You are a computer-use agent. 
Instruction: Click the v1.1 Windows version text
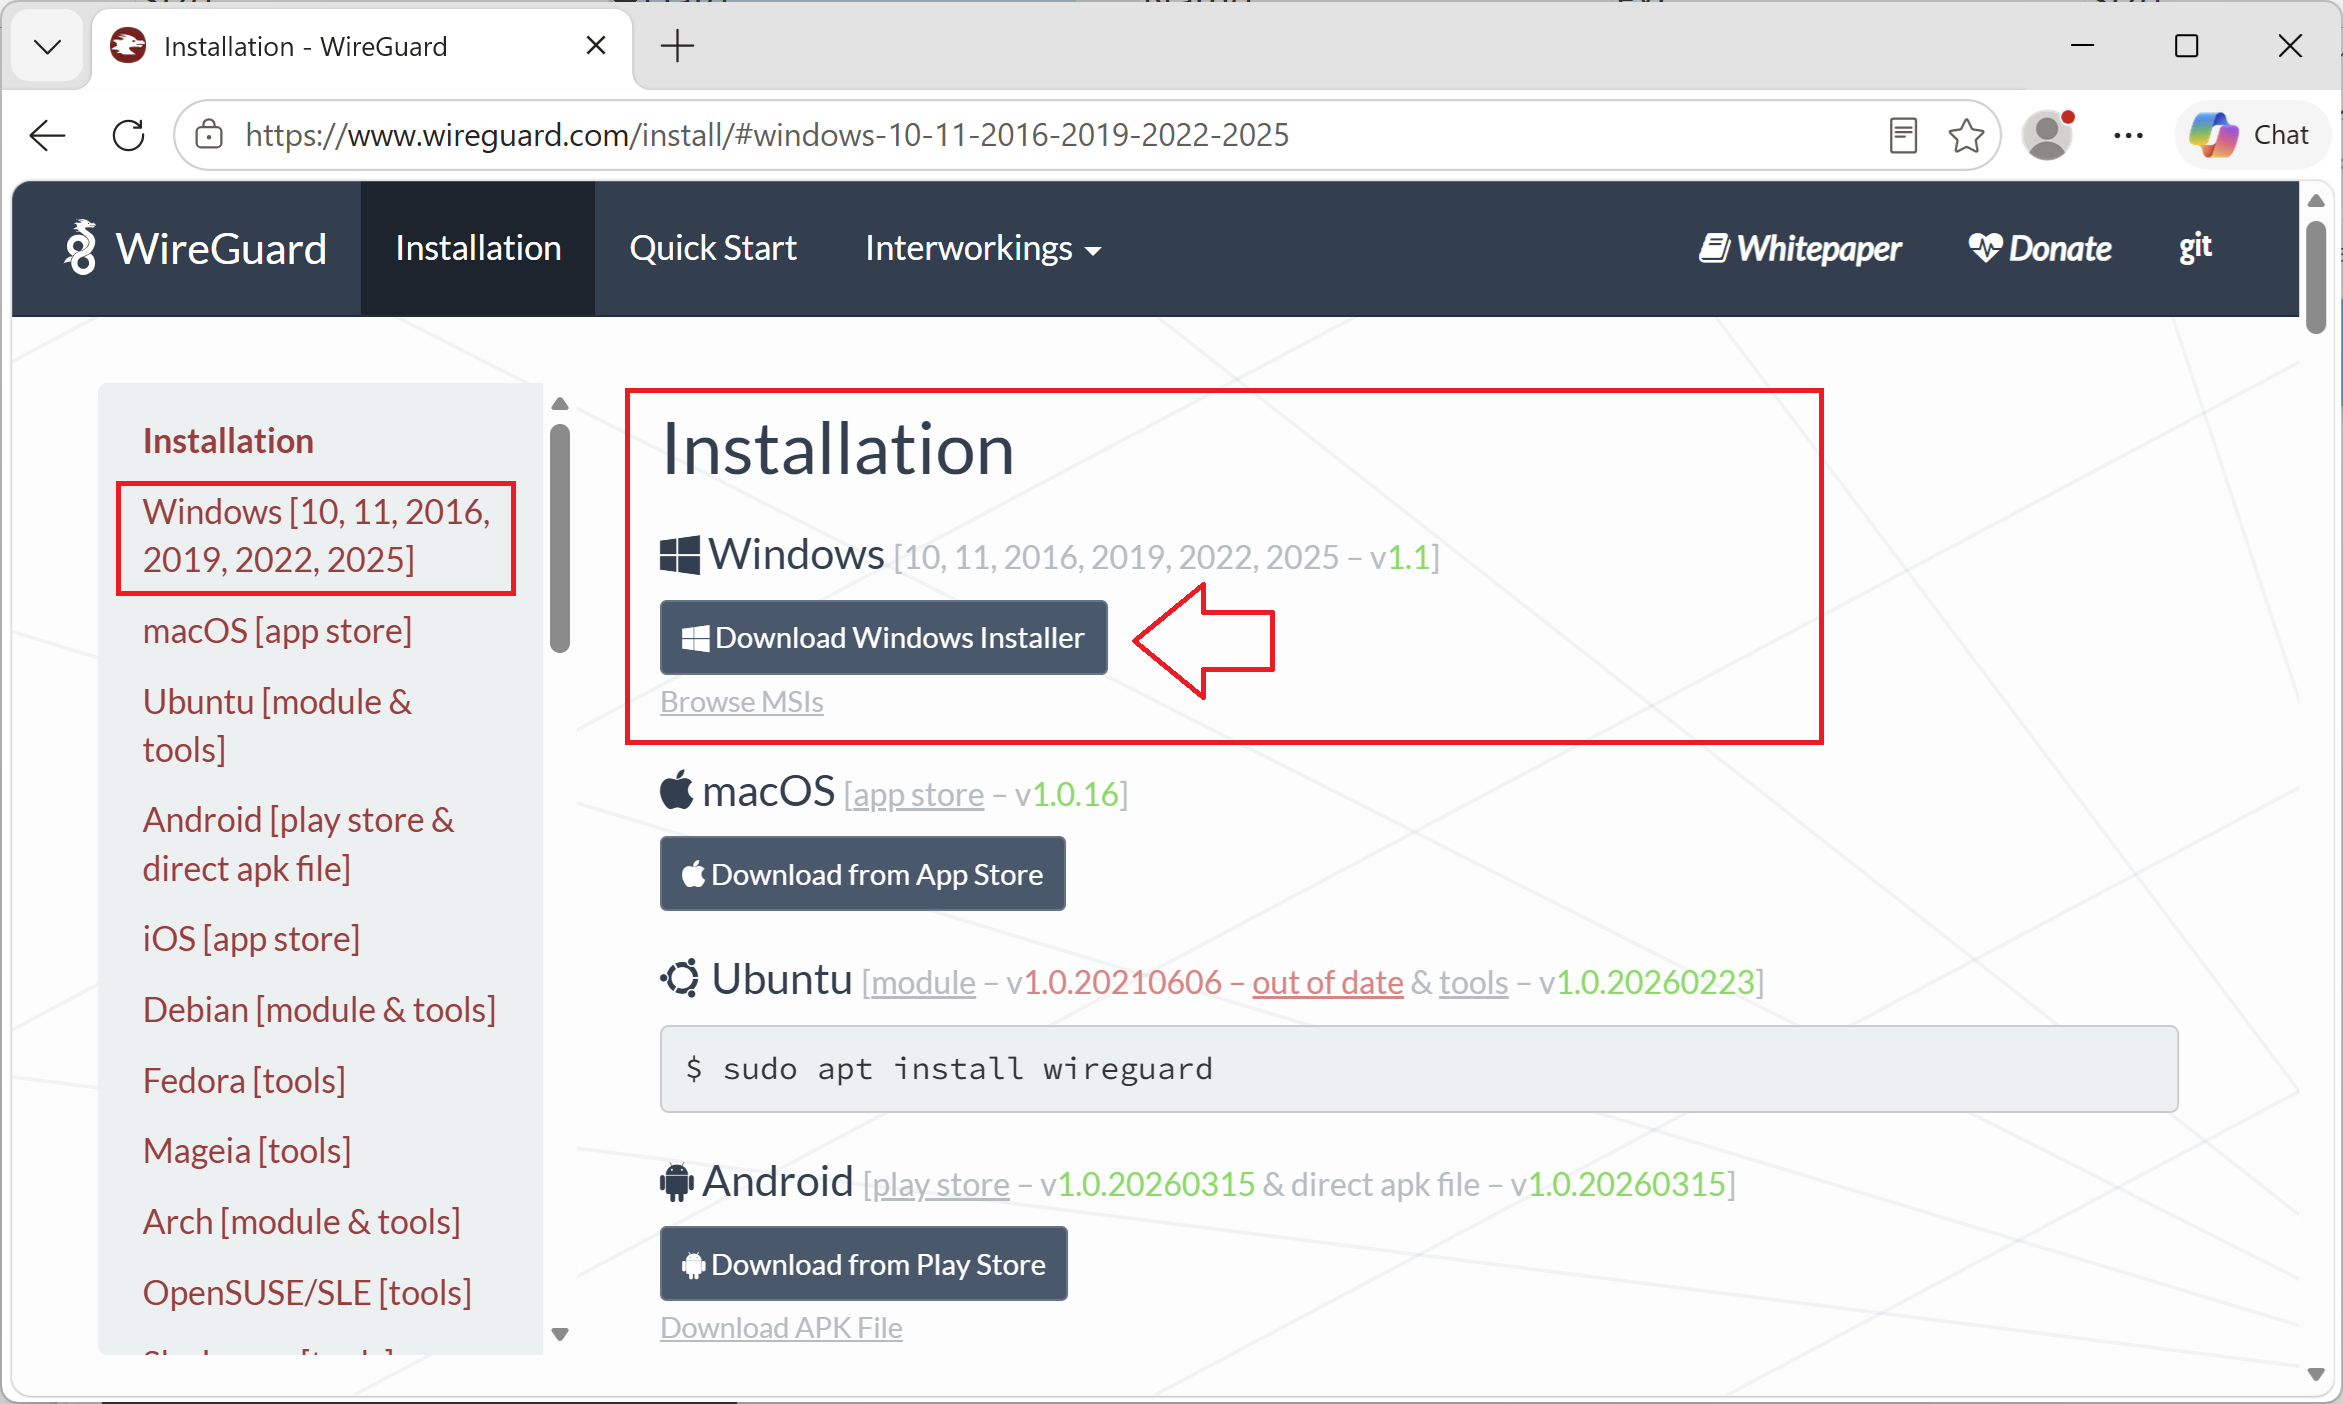[x=1401, y=557]
